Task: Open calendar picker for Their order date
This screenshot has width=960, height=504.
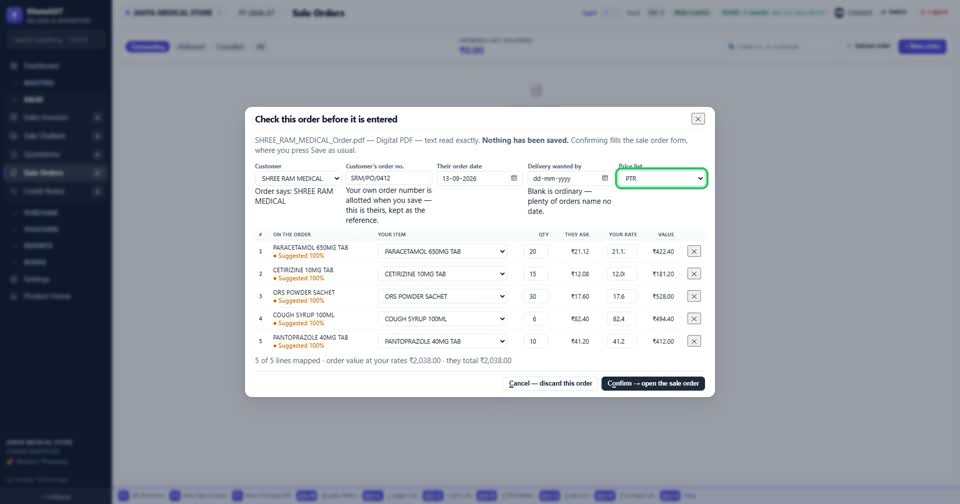Action: click(x=514, y=178)
